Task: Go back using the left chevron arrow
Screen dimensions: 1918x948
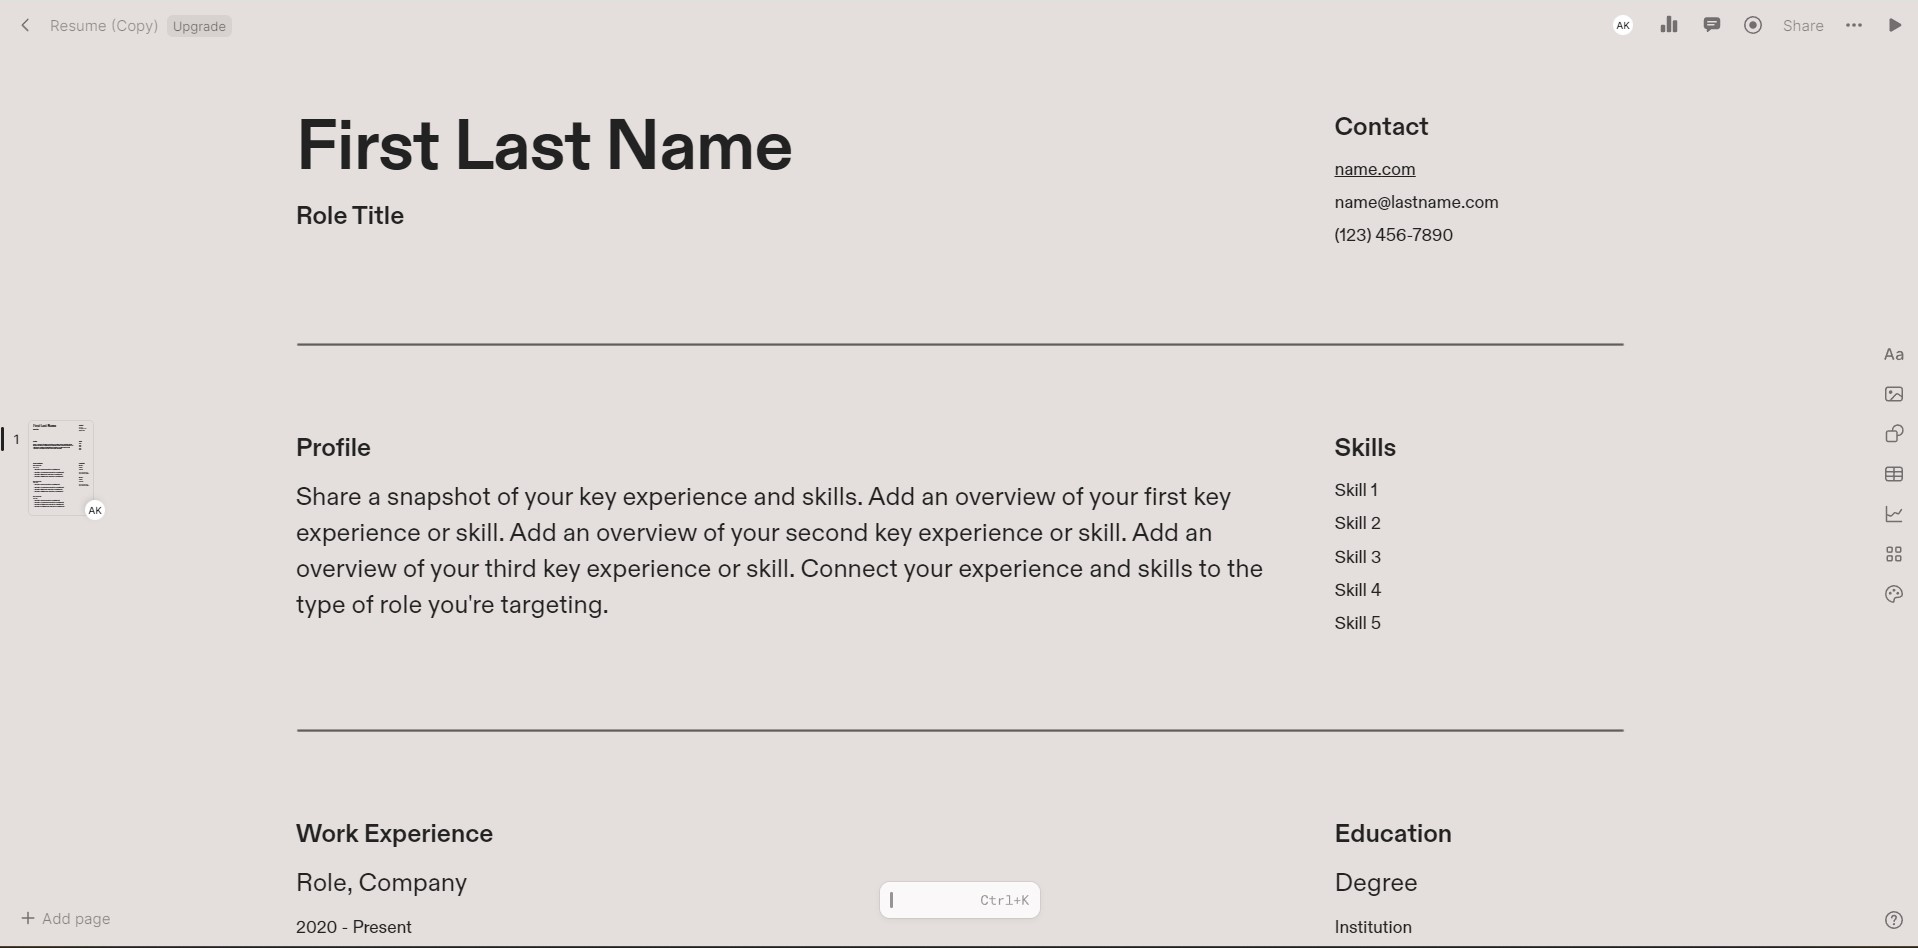Action: point(25,25)
